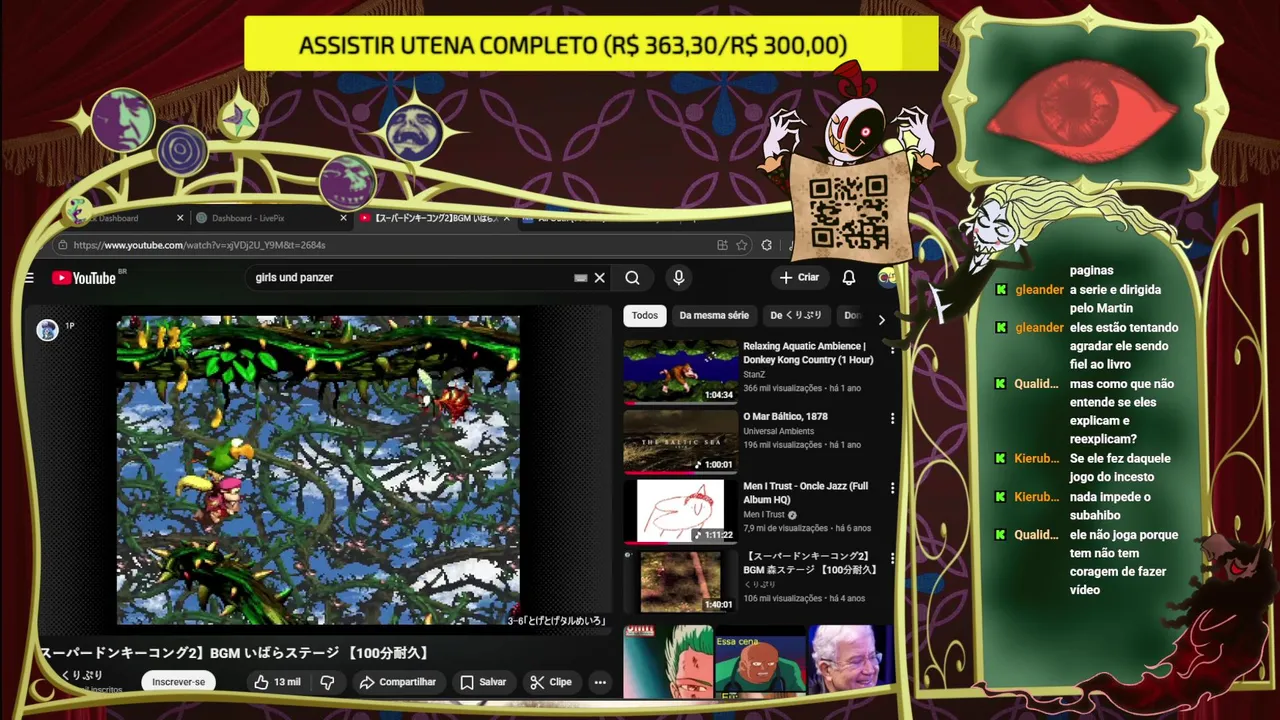Viewport: 1280px width, 720px height.
Task: Click the QR code on the overlay
Action: coord(848,211)
